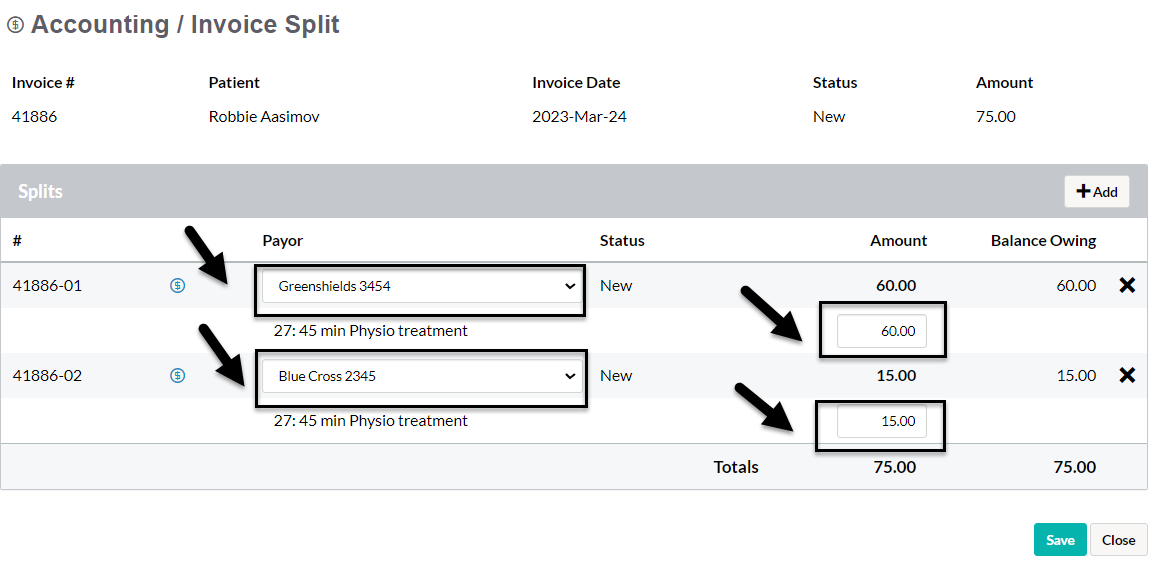Viewport: 1152px width, 562px height.
Task: Open the Blue Cross 2345 payor dropdown
Action: [x=421, y=376]
